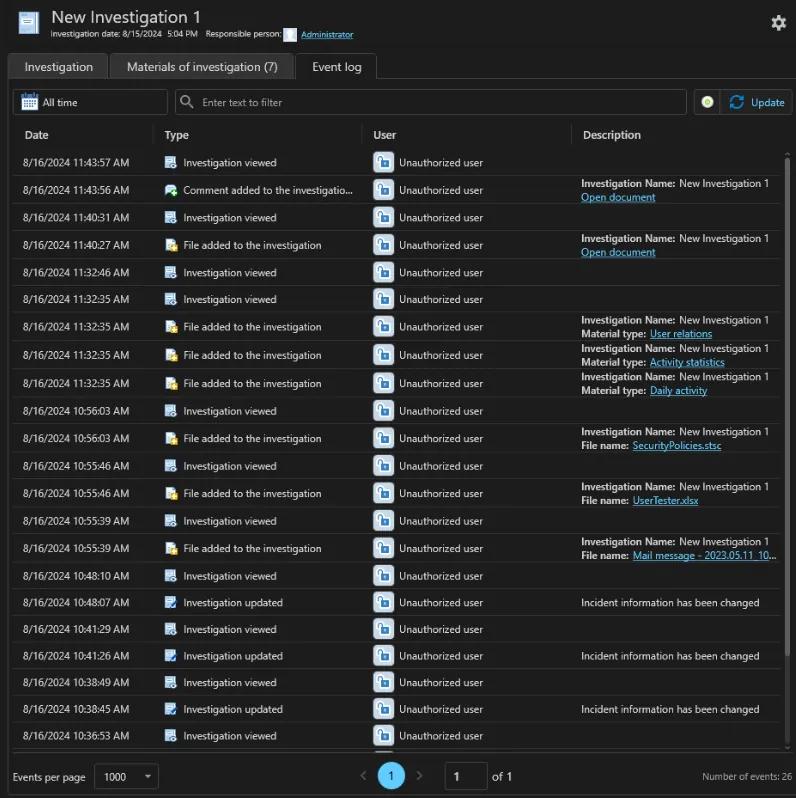The height and width of the screenshot is (798, 796).
Task: Open the Daily activity material link
Action: (x=678, y=391)
